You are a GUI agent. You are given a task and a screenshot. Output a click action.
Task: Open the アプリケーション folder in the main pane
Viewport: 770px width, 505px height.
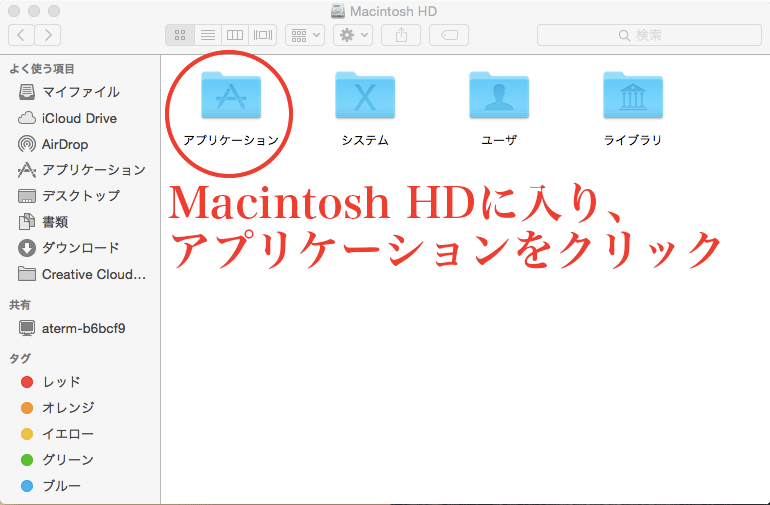231,95
